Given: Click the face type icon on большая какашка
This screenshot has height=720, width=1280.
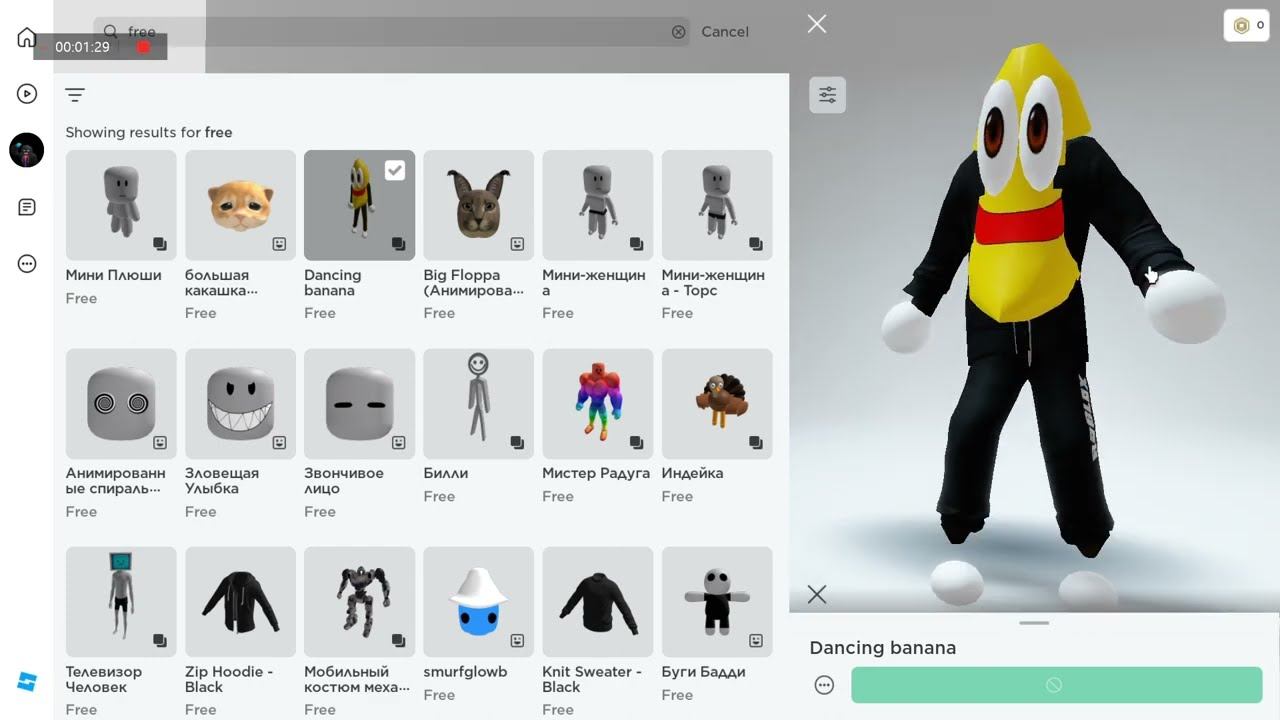Looking at the screenshot, I should (279, 244).
